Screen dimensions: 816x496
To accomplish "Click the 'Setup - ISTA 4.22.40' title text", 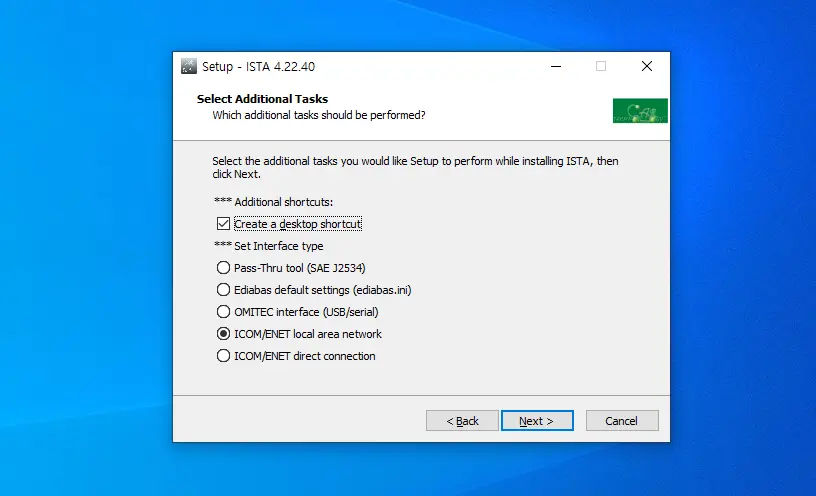I will pos(258,67).
